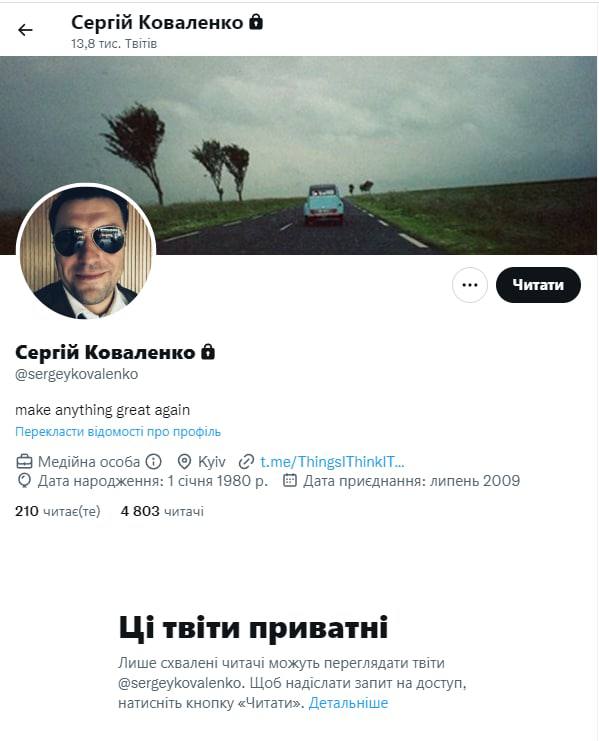Open the profile avatar photo
This screenshot has height=741, width=599.
tap(86, 251)
